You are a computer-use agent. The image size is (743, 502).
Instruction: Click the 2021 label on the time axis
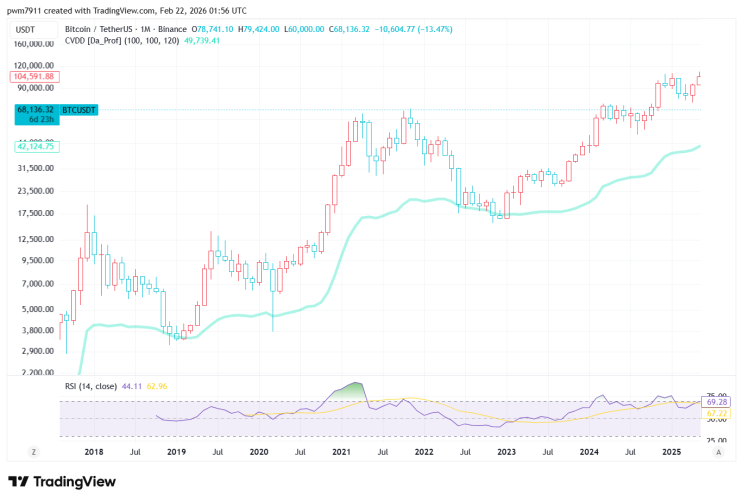coord(341,452)
